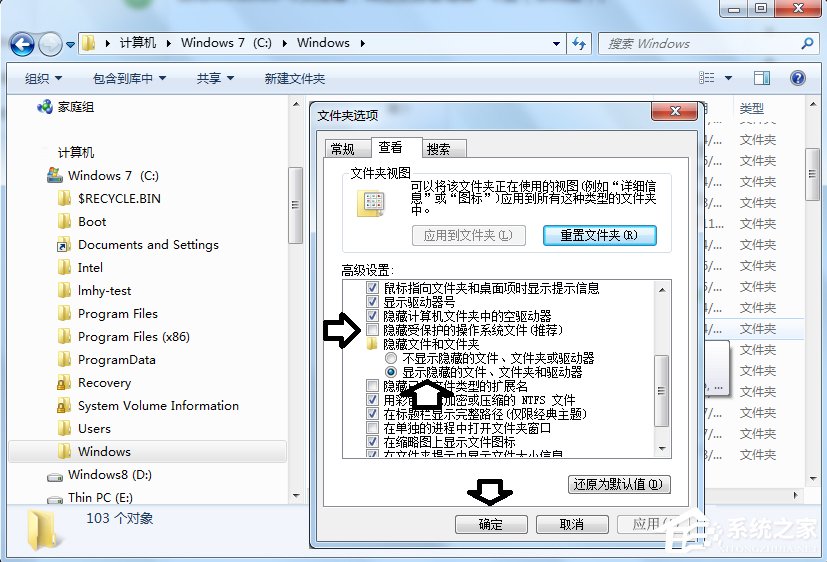The width and height of the screenshot is (827, 562).
Task: Expand the 共享 dropdown in toolbar
Action: tap(215, 78)
